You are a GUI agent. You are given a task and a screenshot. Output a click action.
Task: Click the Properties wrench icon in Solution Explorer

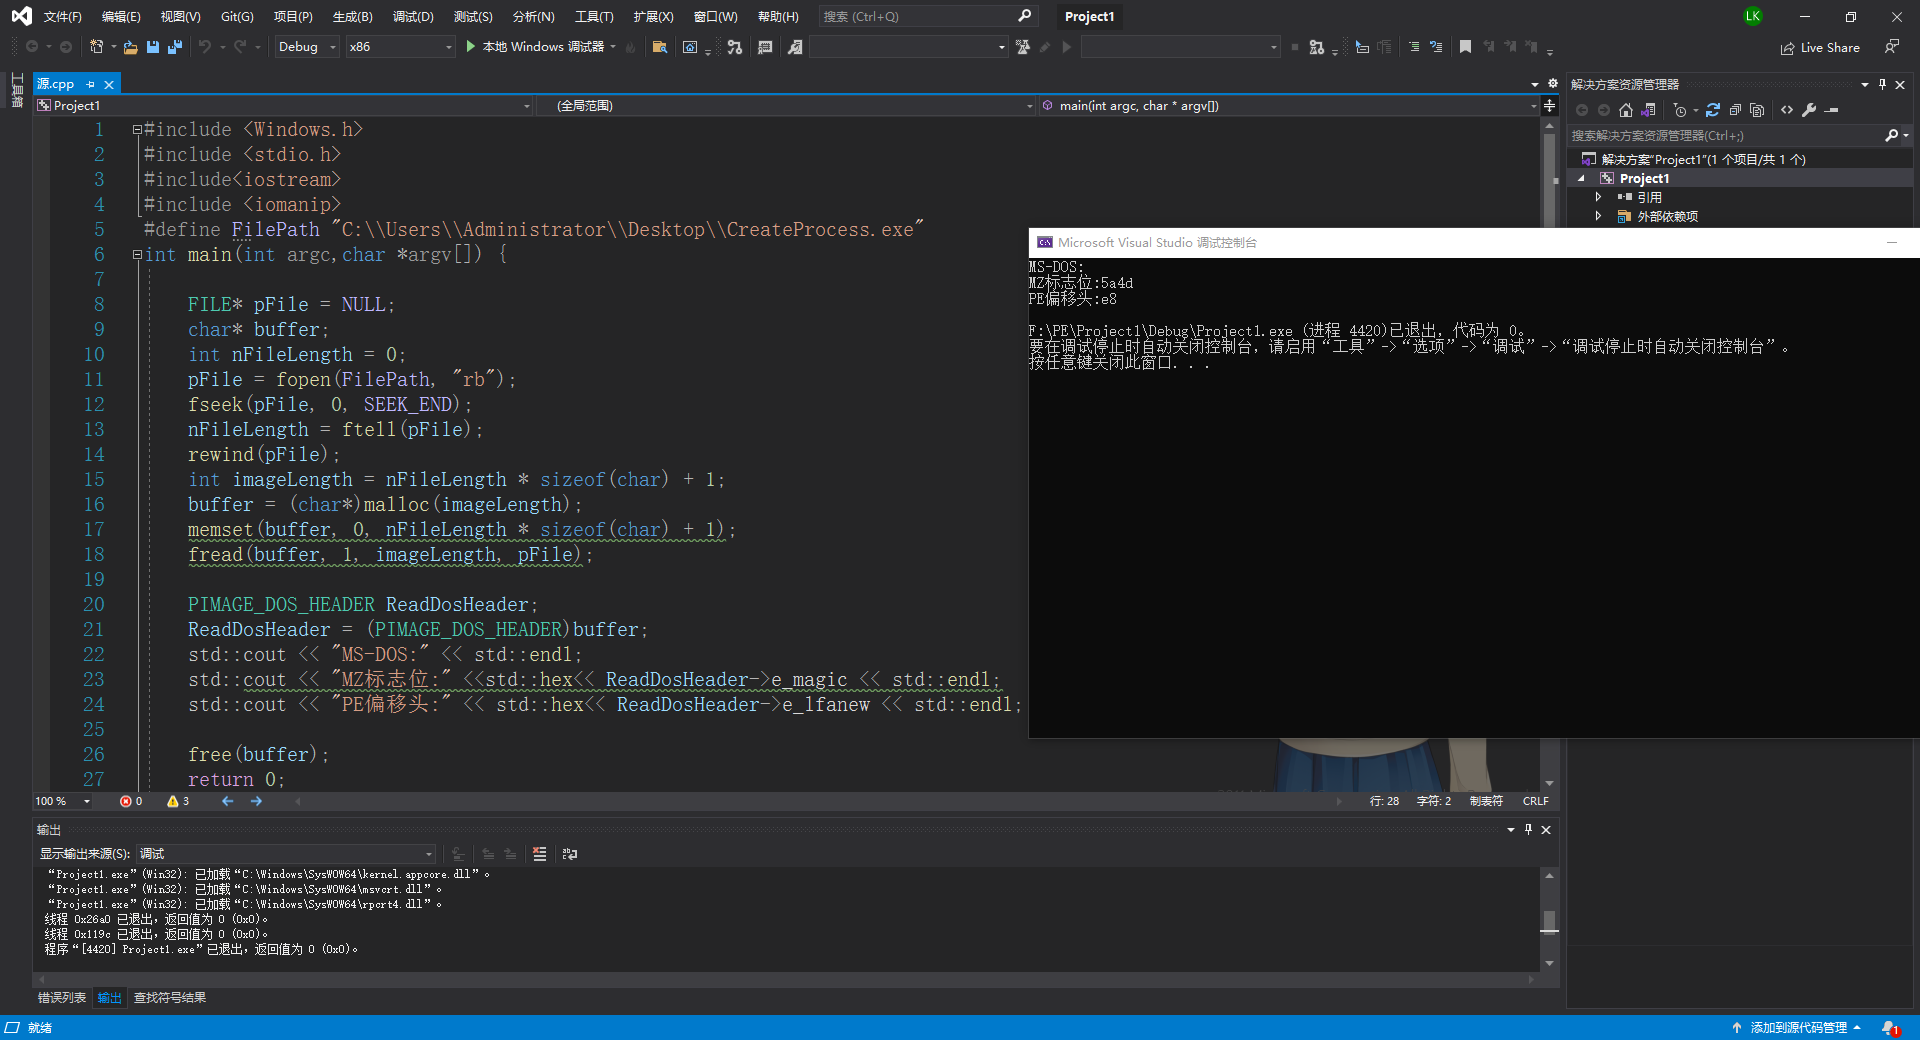click(1809, 110)
